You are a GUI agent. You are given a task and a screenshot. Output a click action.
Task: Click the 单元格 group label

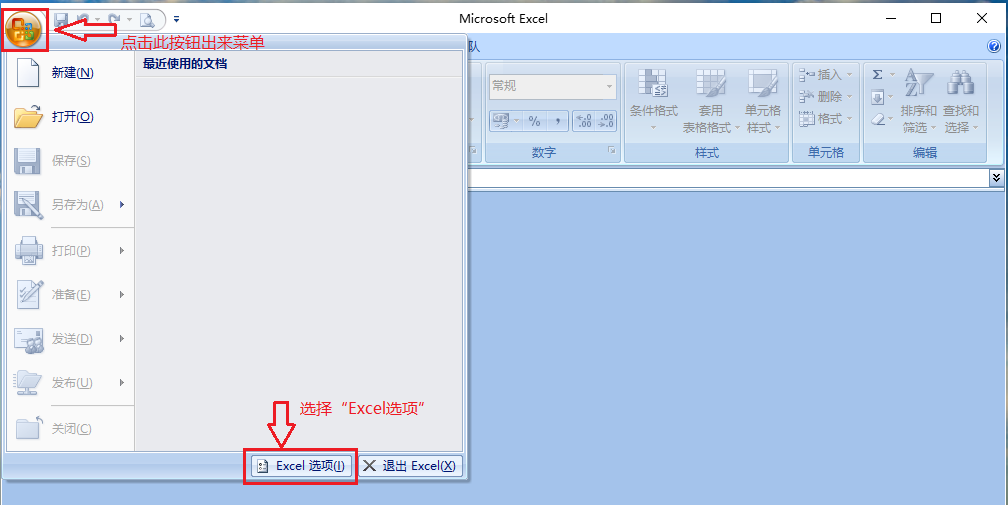[826, 152]
